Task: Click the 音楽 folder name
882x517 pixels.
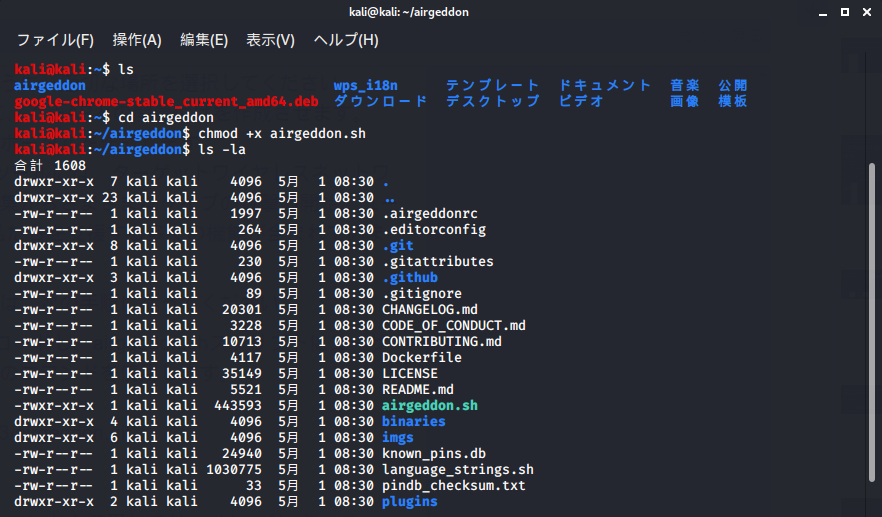Action: (685, 86)
